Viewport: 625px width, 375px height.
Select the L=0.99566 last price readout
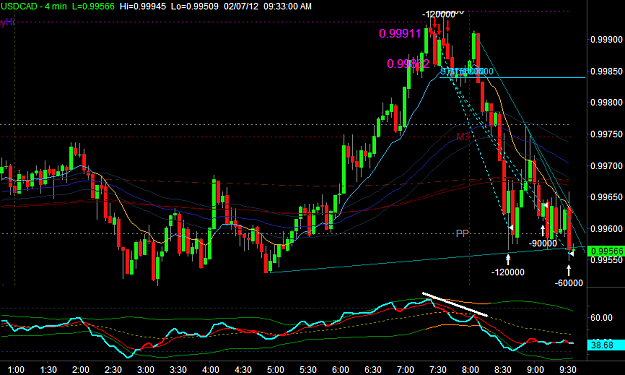pos(93,6)
